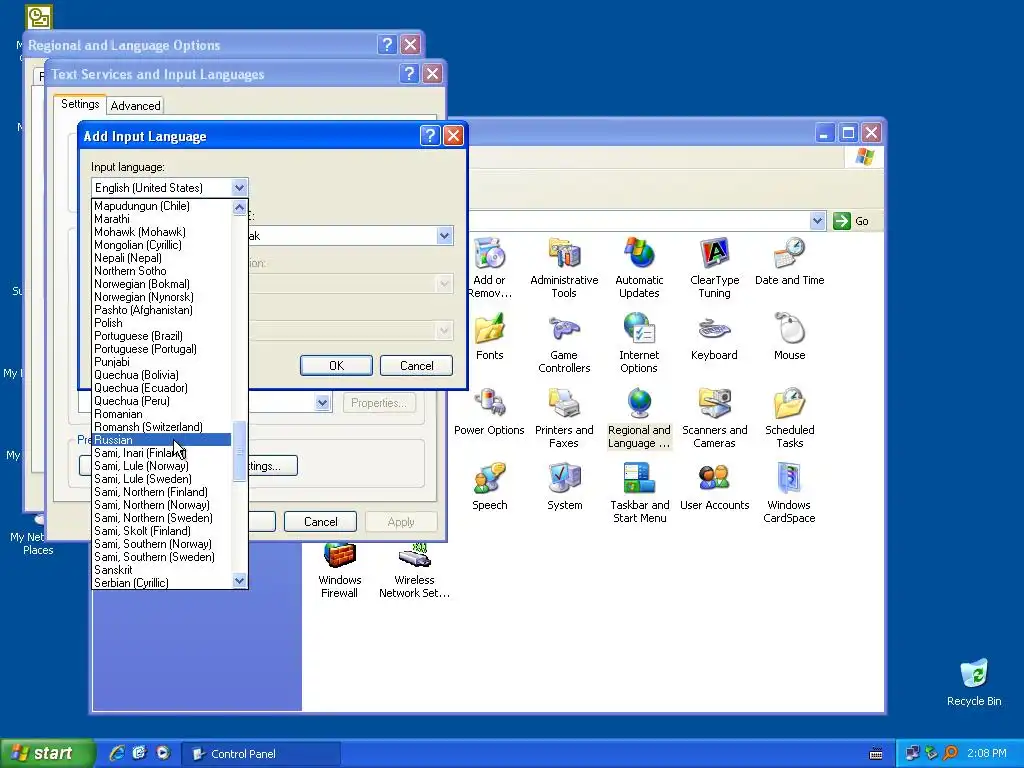
Task: Choose Portuguese (Brazil) in the list
Action: (x=162, y=336)
